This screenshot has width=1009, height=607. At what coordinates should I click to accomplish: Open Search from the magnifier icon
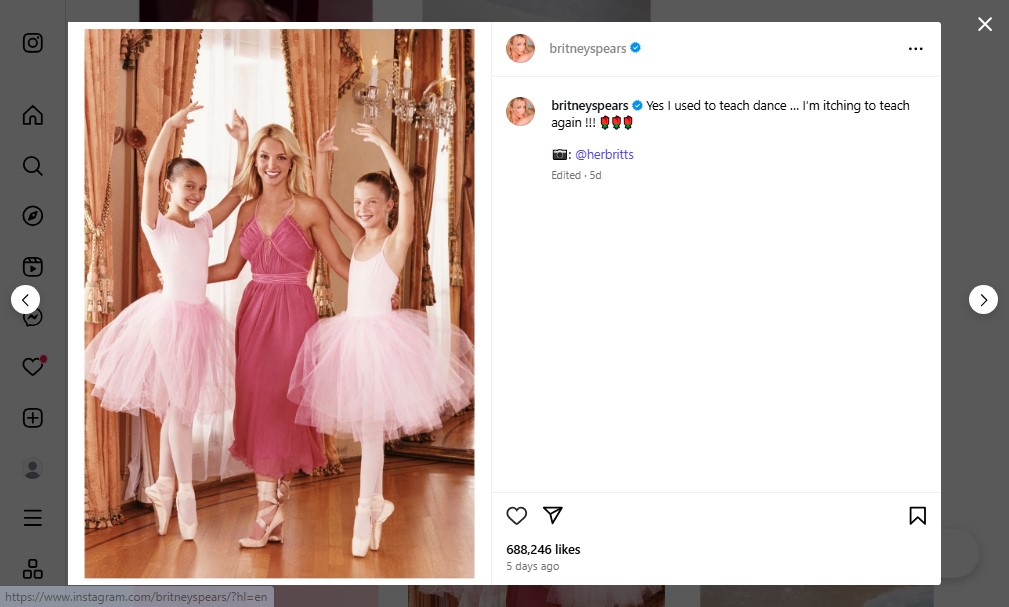tap(33, 166)
